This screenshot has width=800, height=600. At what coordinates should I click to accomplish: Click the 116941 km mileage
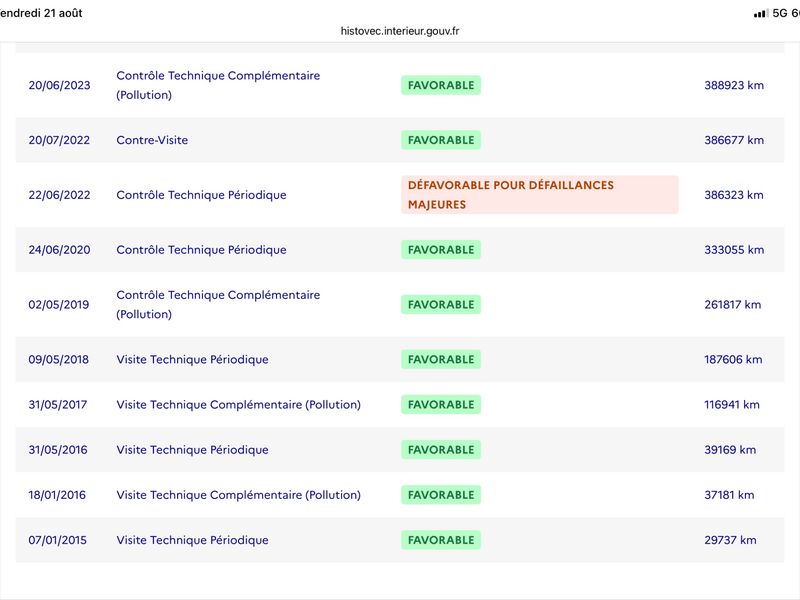pos(732,405)
